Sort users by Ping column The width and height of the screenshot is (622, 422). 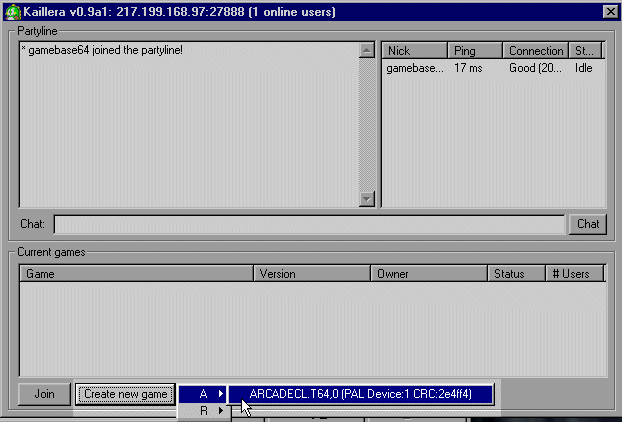[475, 51]
